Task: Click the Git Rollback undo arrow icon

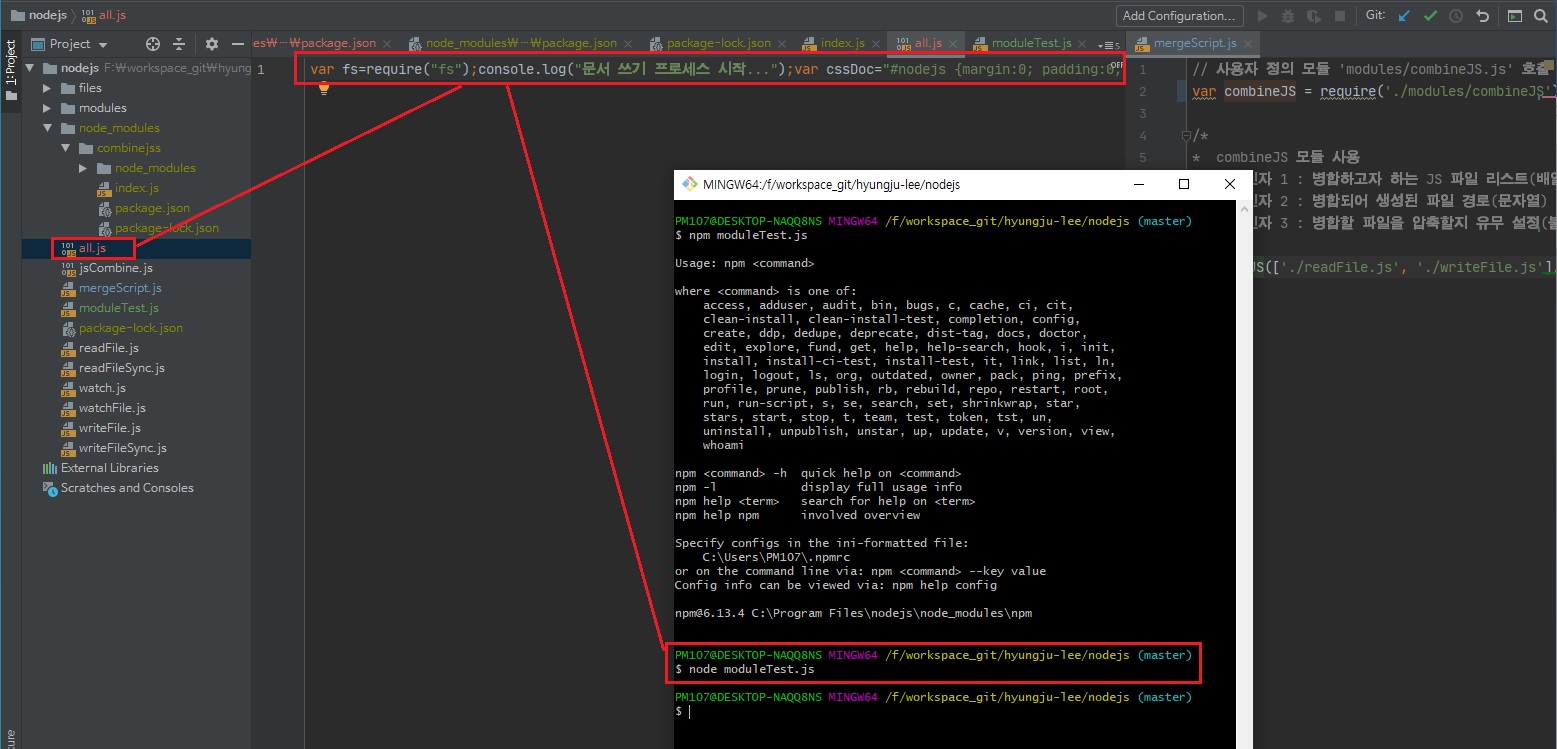Action: click(x=1482, y=16)
